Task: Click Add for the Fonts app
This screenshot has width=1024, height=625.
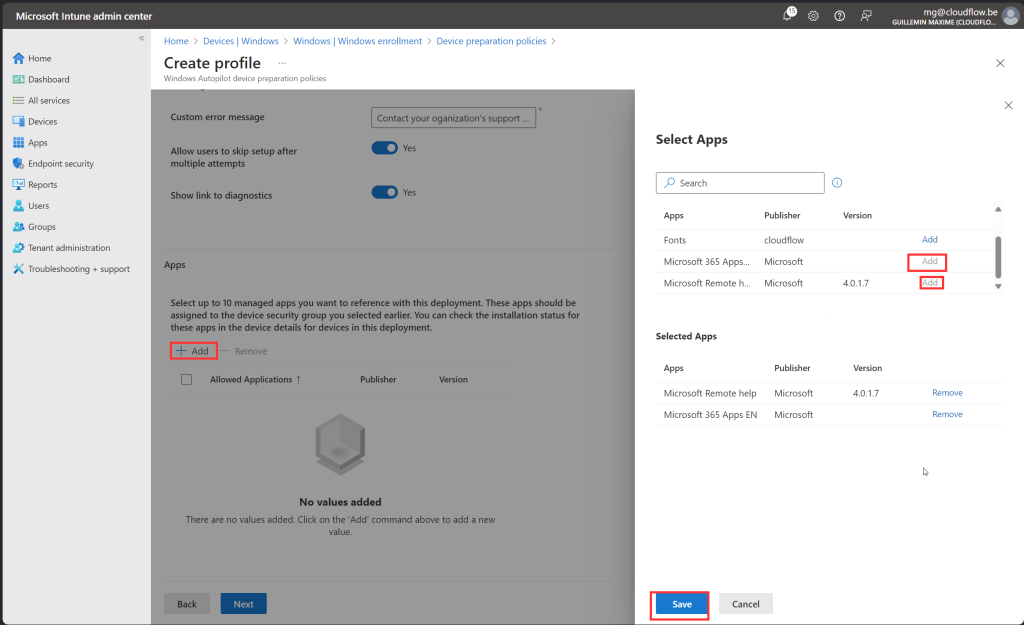Action: (929, 240)
